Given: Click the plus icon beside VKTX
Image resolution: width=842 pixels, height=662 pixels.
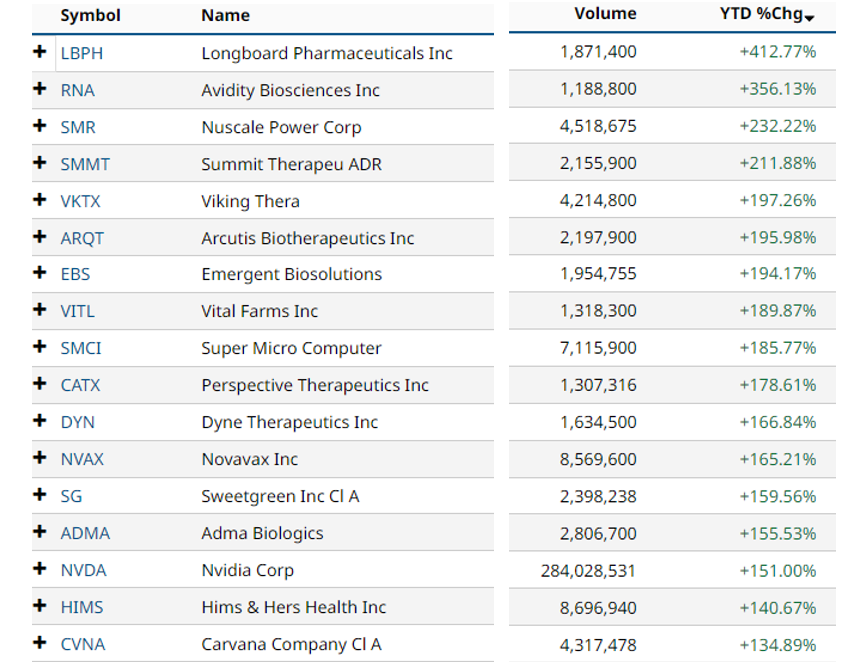Looking at the screenshot, I should click(40, 200).
